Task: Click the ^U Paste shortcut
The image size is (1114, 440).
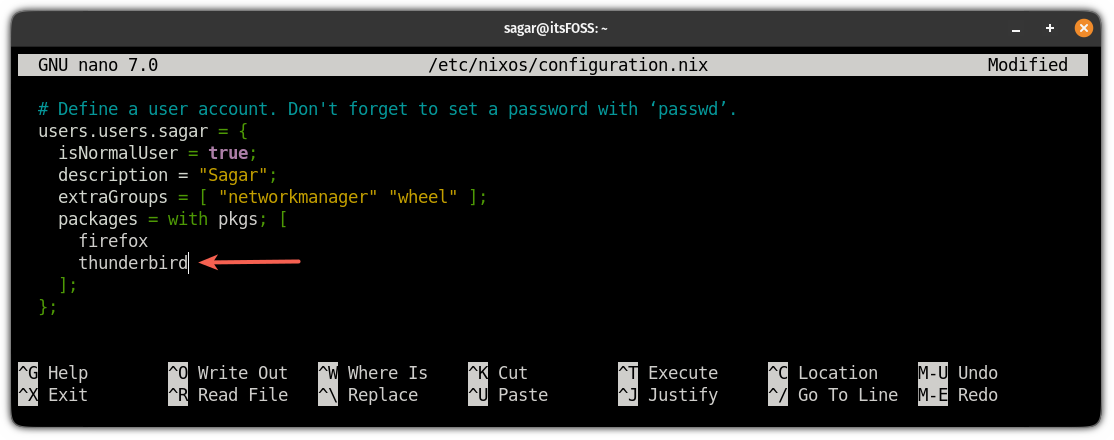Action: (x=508, y=395)
